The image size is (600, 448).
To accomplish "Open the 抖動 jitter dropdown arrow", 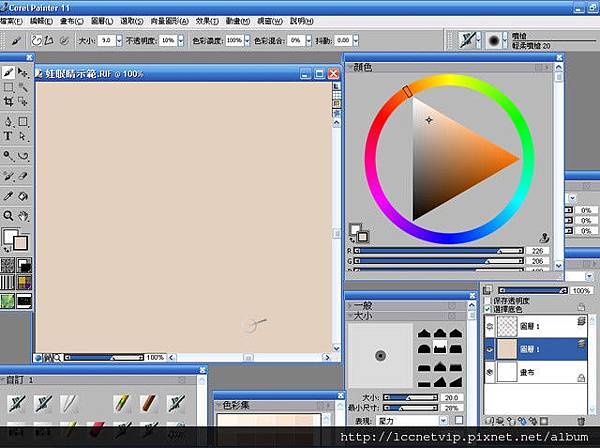I will [356, 40].
